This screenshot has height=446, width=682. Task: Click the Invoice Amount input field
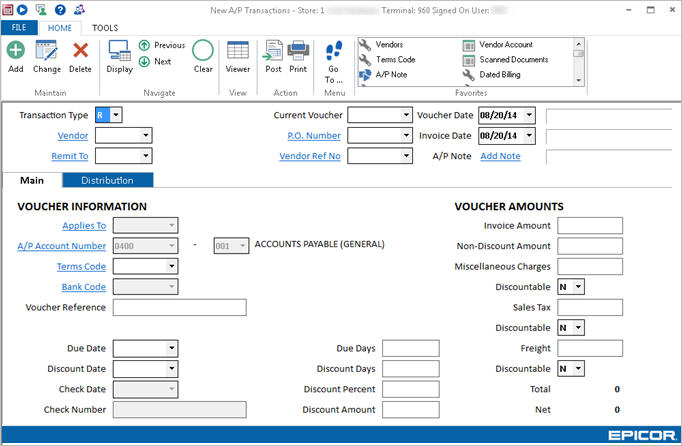tap(589, 226)
